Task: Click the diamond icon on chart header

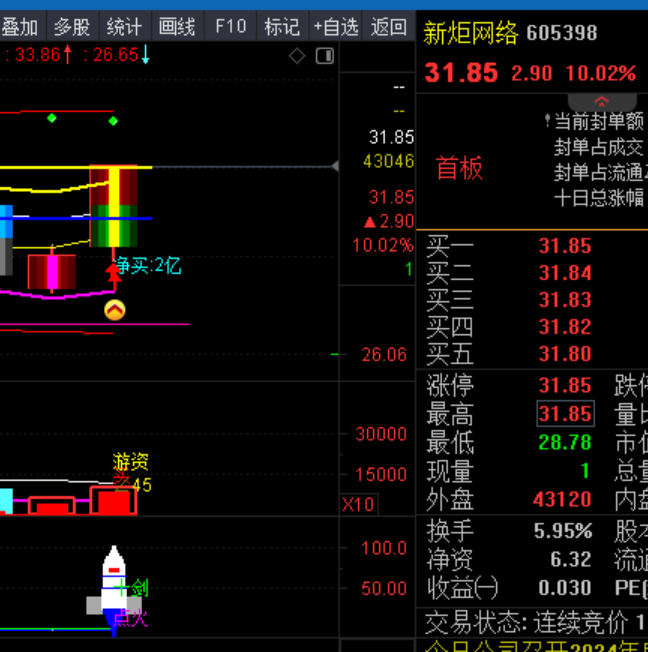Action: coord(297,56)
